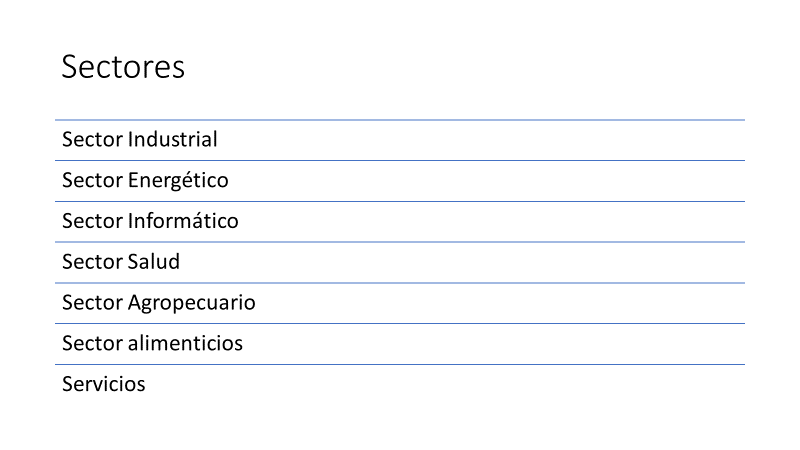Select the divider line above Servicios
Image resolution: width=800 pixels, height=450 pixels.
(400, 364)
